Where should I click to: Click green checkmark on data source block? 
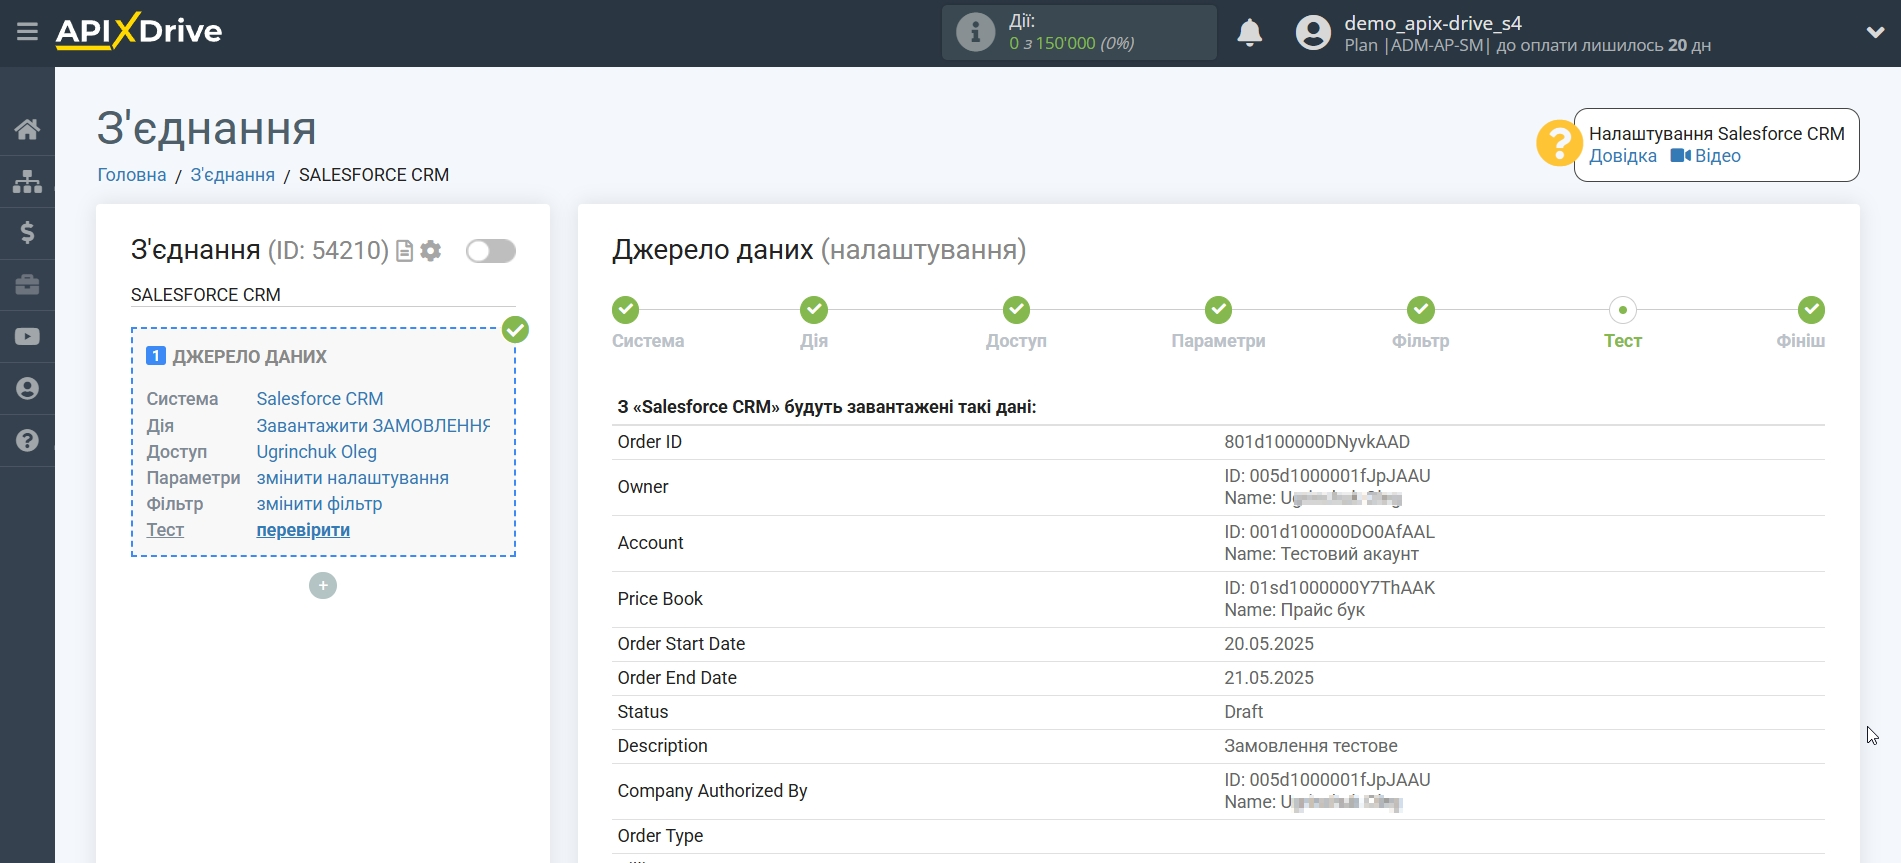coord(515,329)
